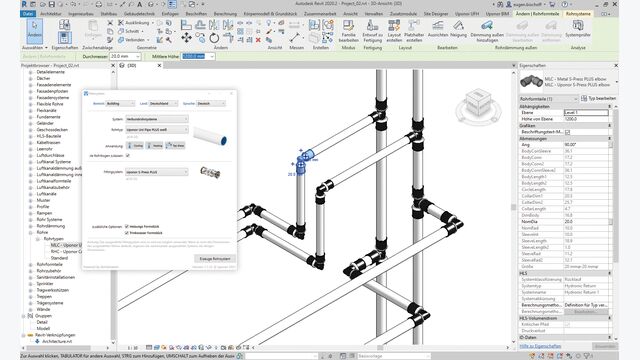Click 'Erzeuge Rohrsystem' button
Screen dimensions: 640x360
click(x=215, y=259)
